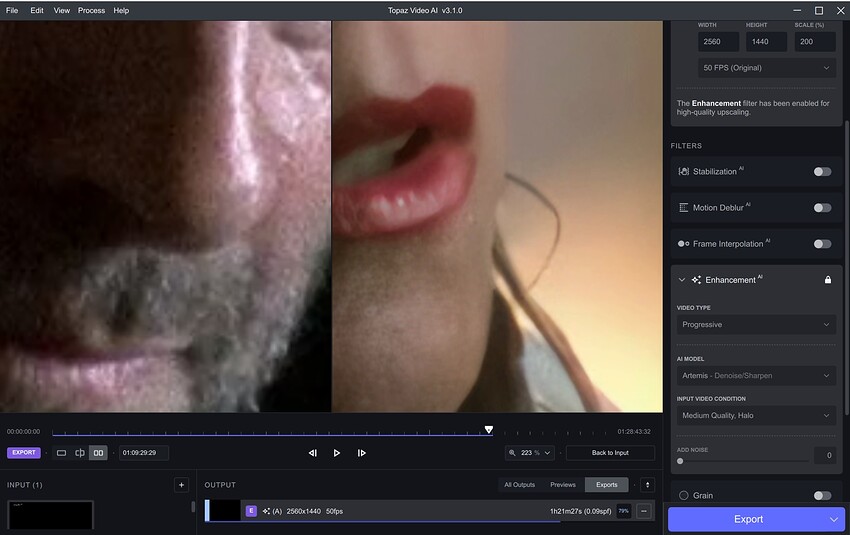Step forward one frame
Screen dimensions: 850x535
pyautogui.click(x=362, y=453)
